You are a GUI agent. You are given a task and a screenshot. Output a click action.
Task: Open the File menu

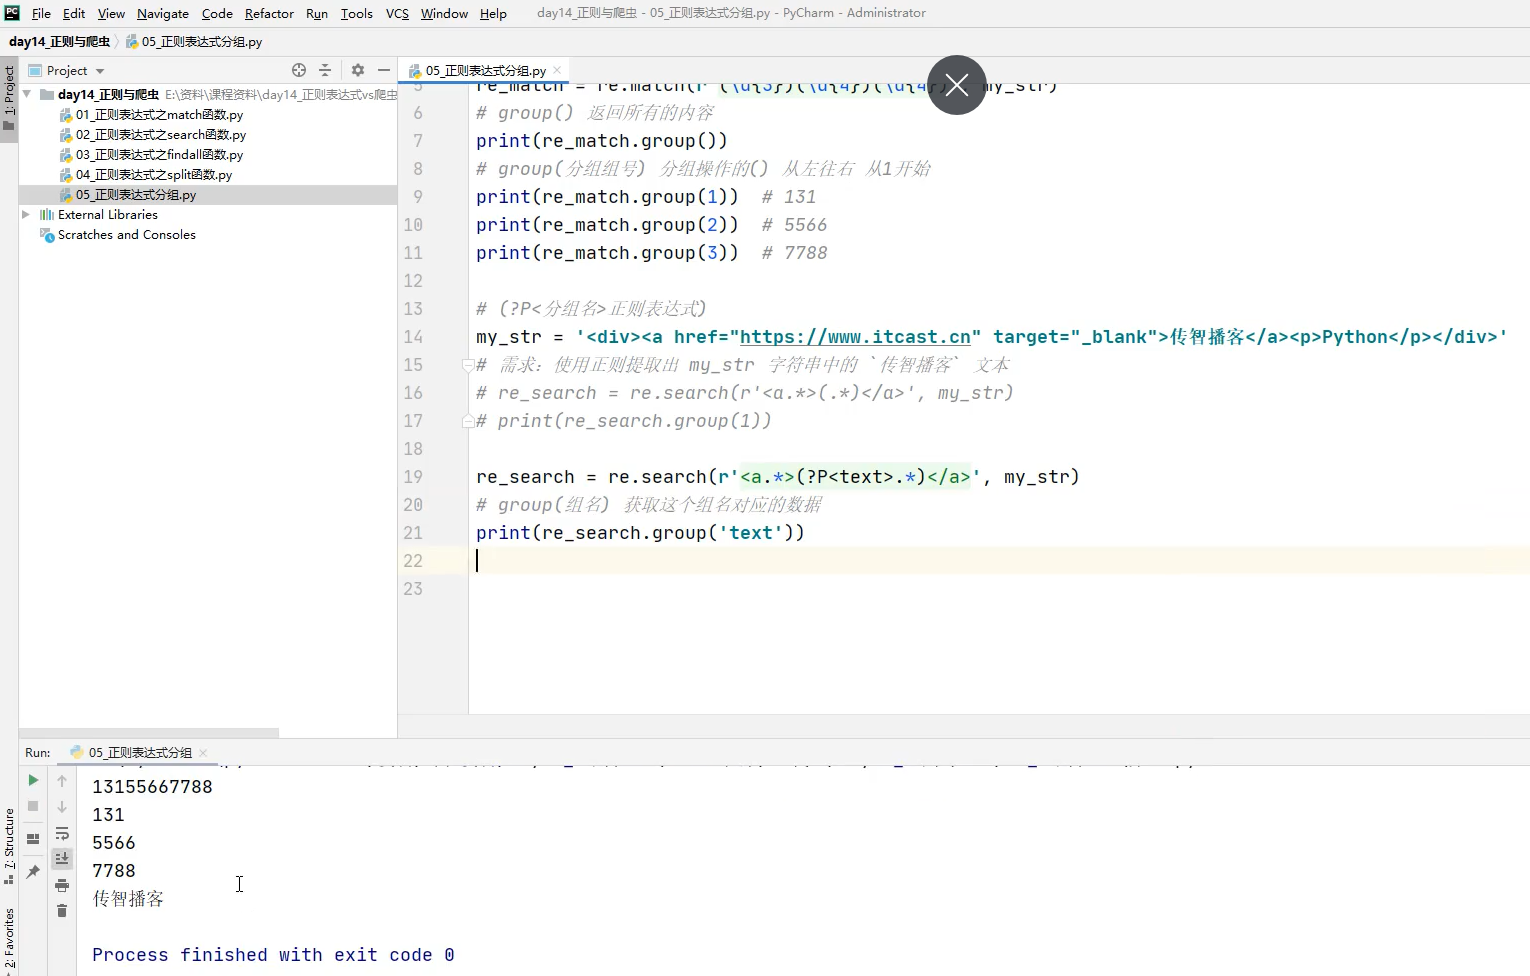pos(41,13)
